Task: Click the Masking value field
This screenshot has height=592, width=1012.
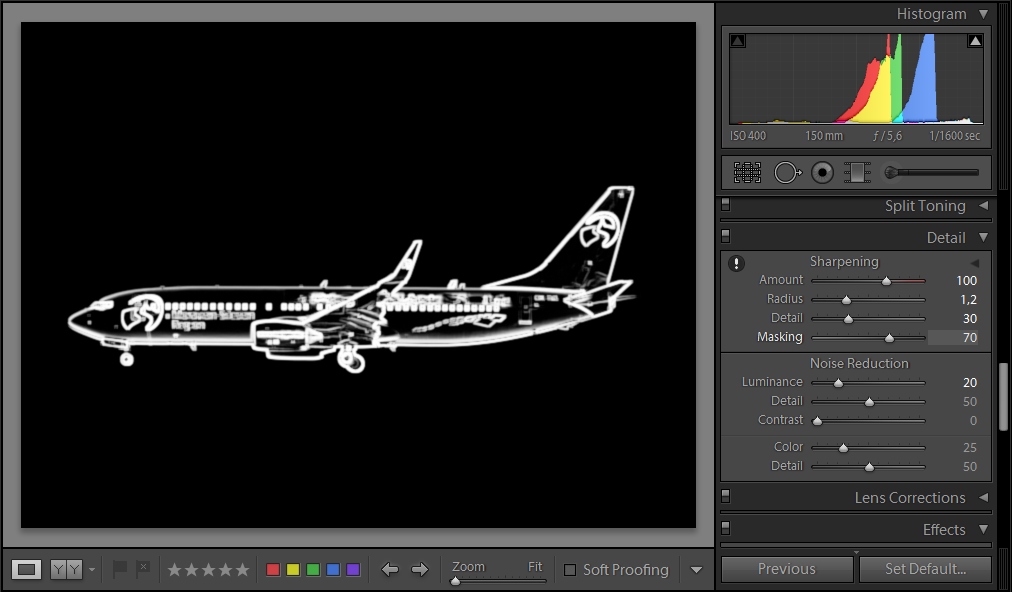Action: click(x=957, y=338)
